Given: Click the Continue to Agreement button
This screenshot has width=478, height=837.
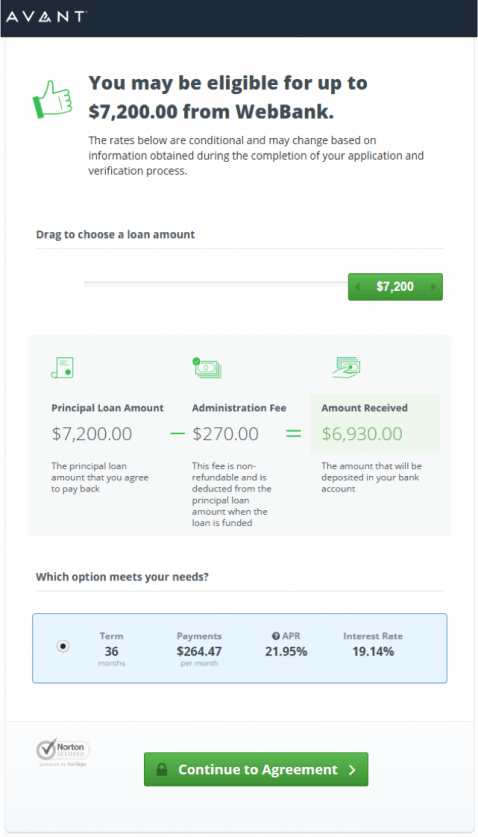Looking at the screenshot, I should point(256,769).
